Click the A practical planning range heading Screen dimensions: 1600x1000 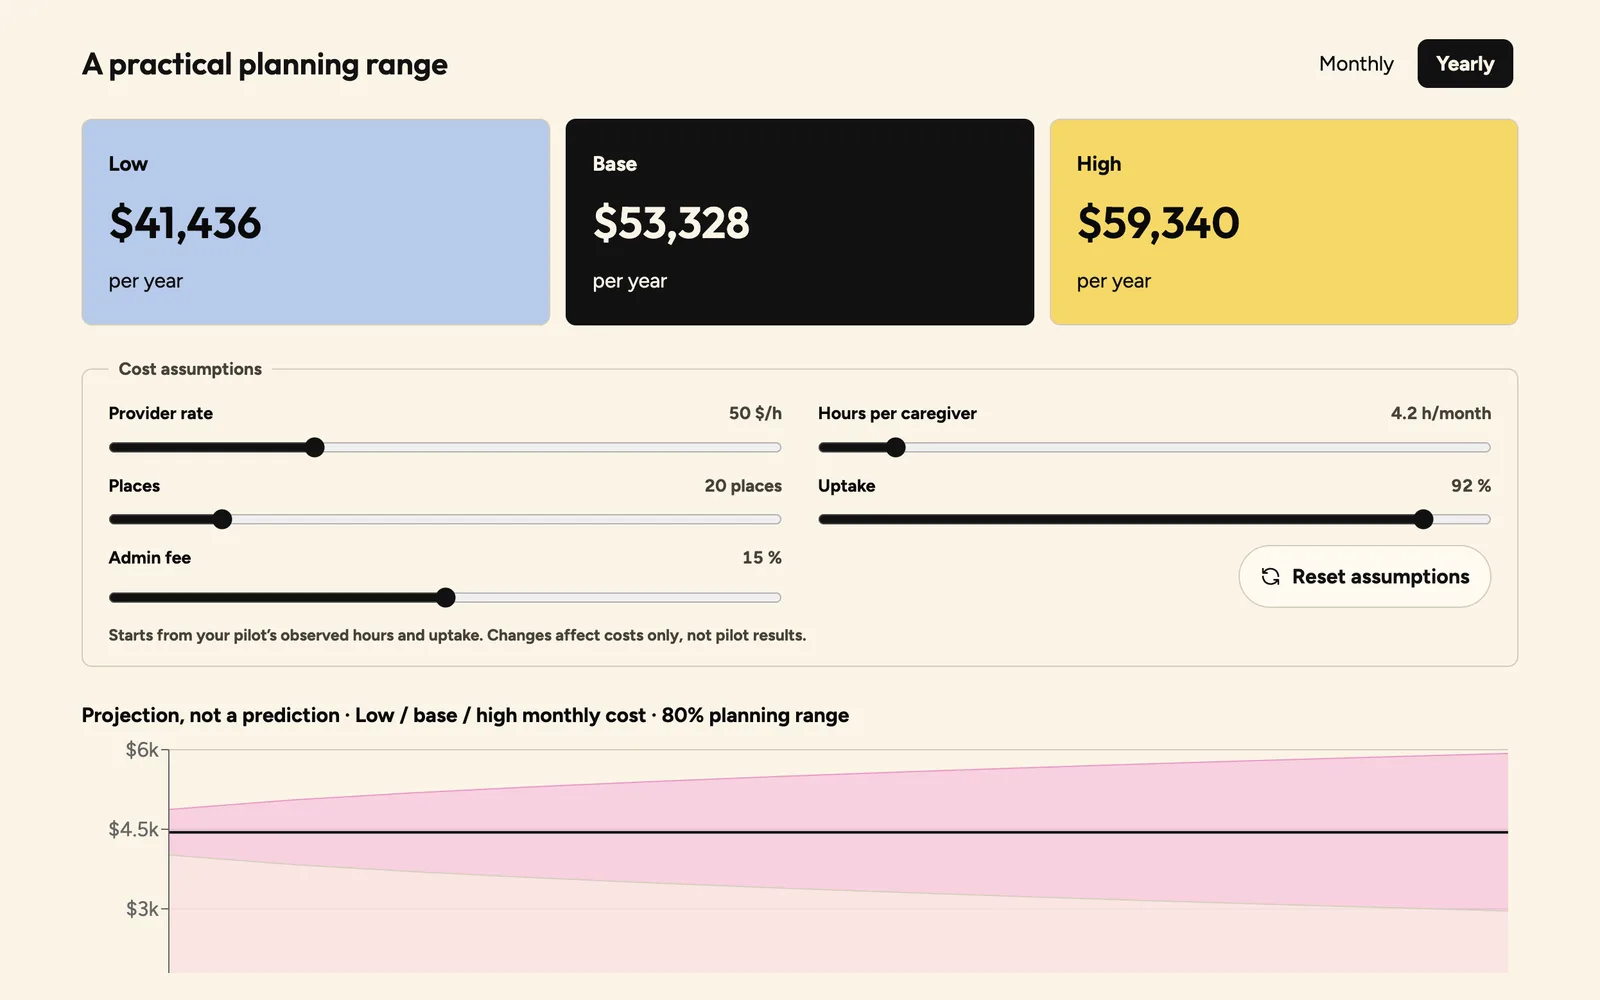265,65
